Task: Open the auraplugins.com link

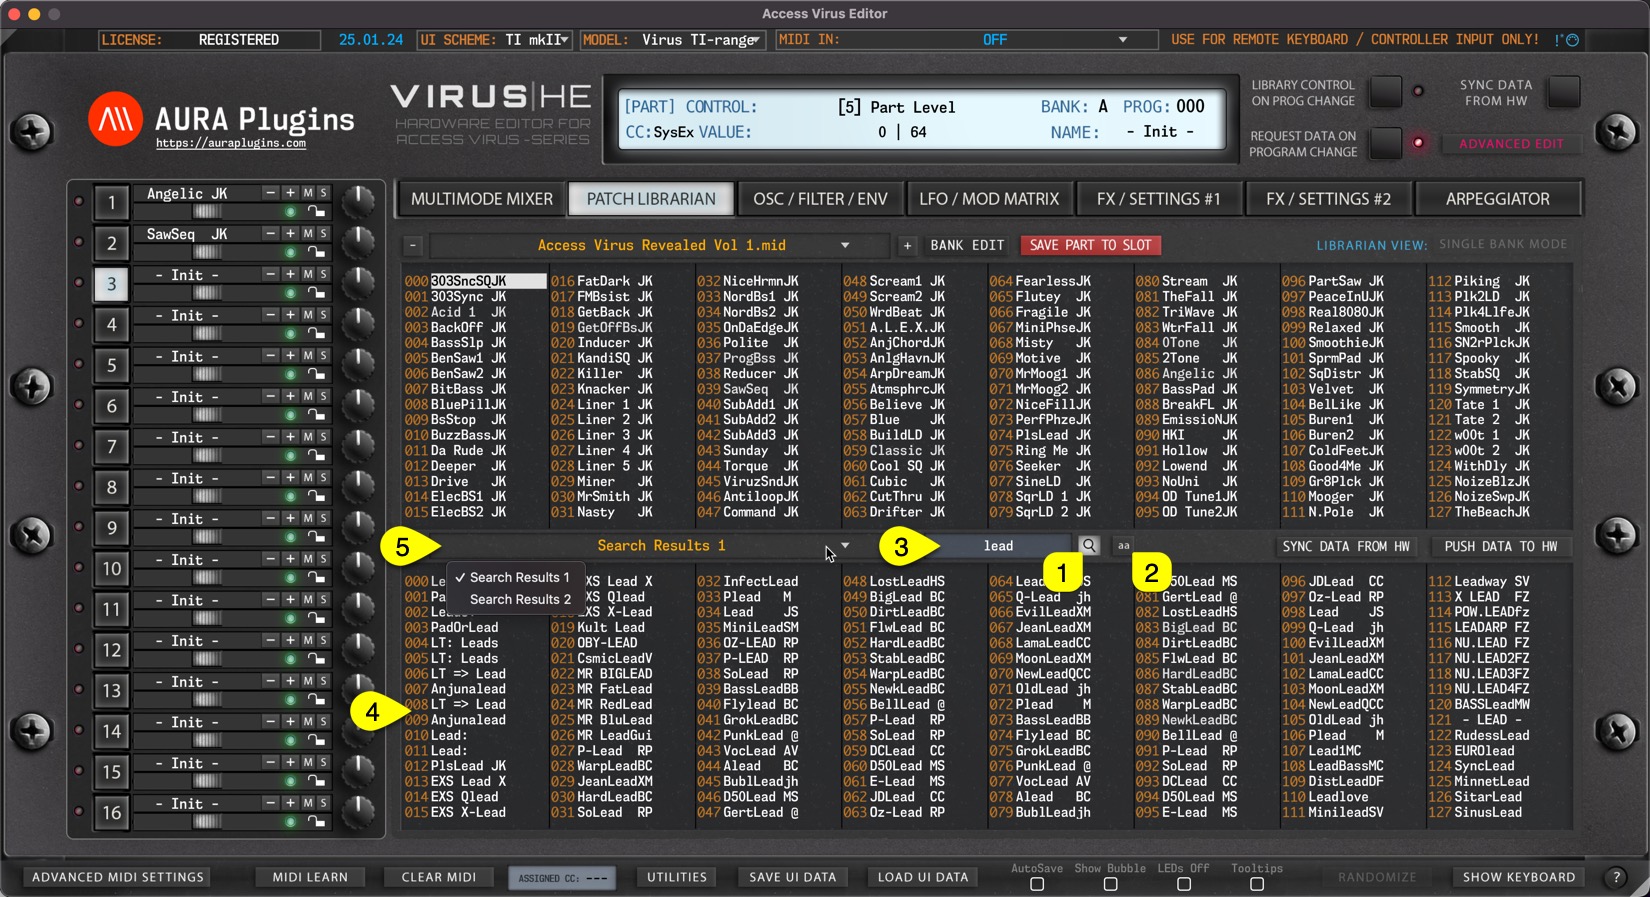Action: tap(231, 144)
